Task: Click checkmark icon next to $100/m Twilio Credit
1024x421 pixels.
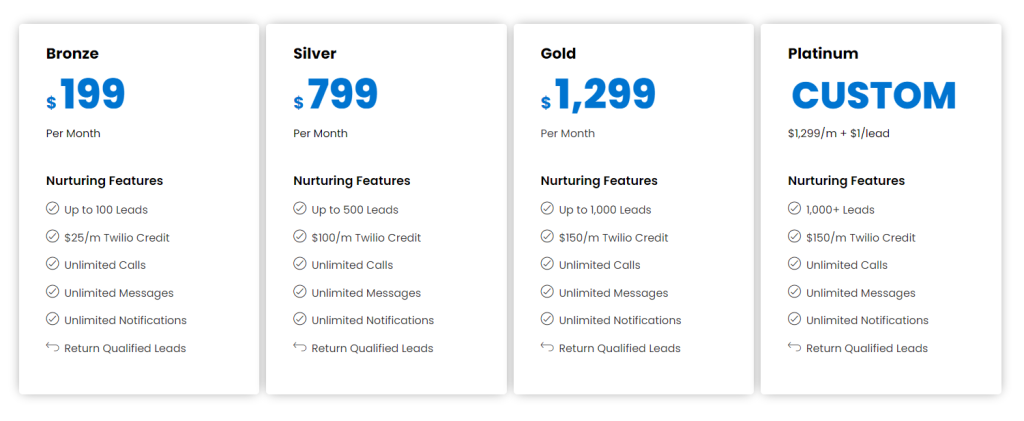Action: coord(300,236)
